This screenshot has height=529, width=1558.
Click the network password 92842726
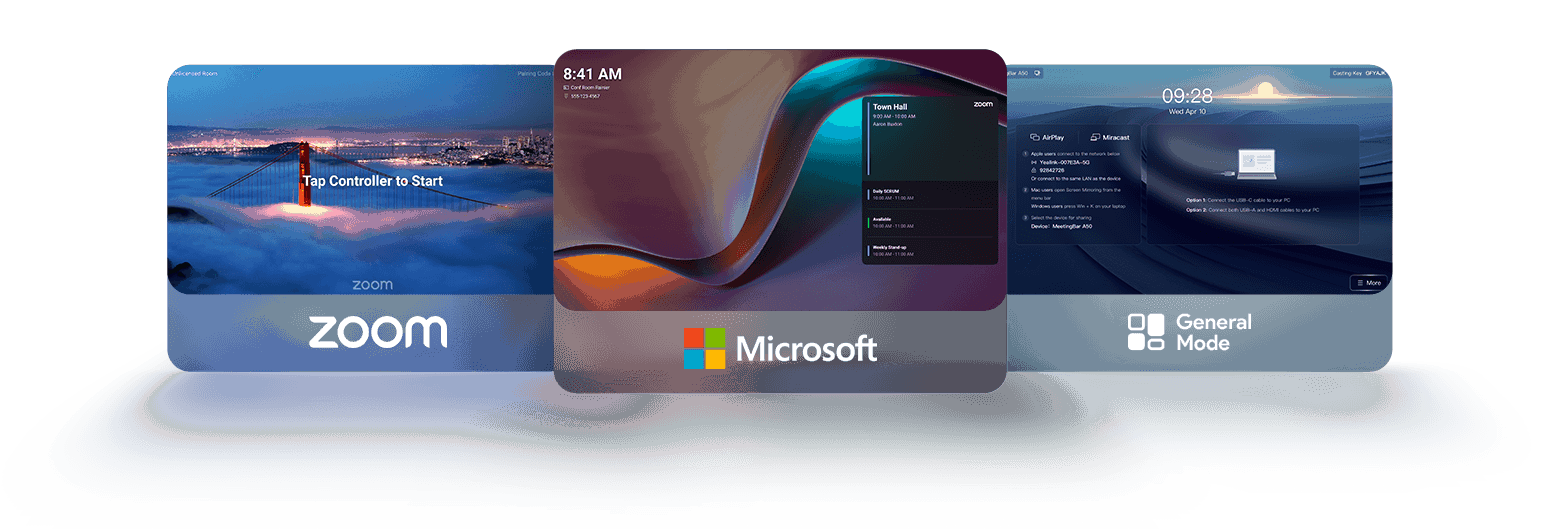pos(1052,170)
